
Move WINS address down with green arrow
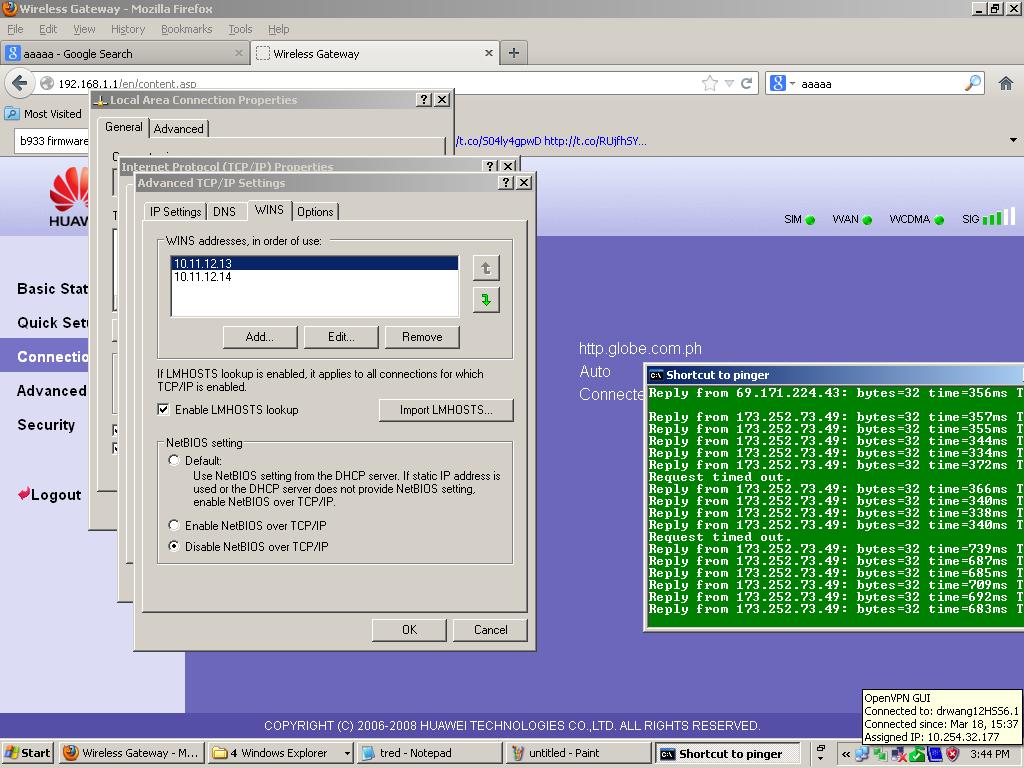coord(486,300)
